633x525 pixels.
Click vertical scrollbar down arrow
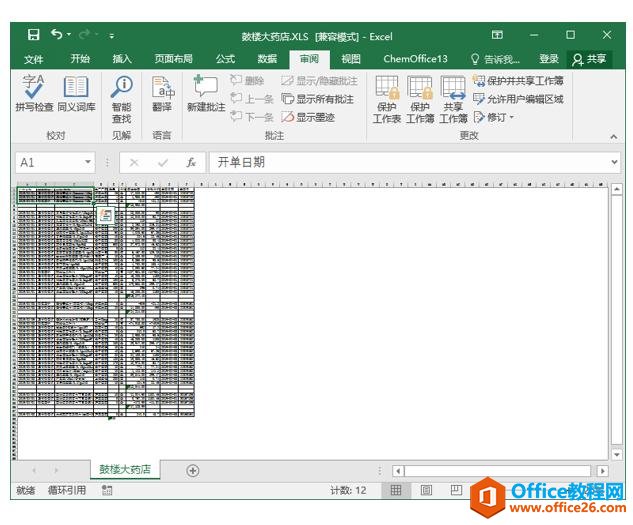tap(616, 454)
